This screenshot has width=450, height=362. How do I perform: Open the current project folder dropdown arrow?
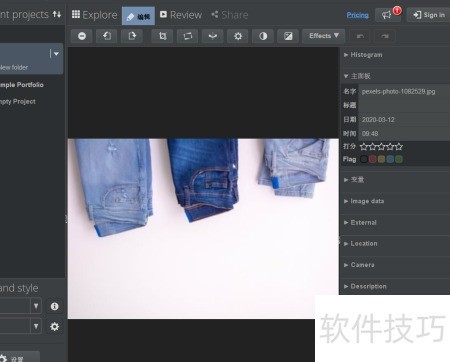56,54
